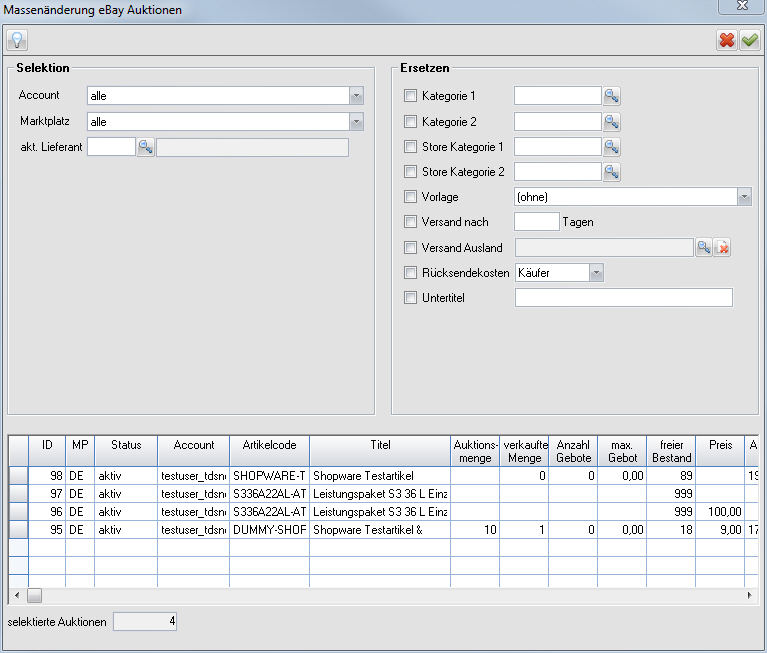Click the freier Bestand column header
This screenshot has height=653, width=767.
(671, 451)
